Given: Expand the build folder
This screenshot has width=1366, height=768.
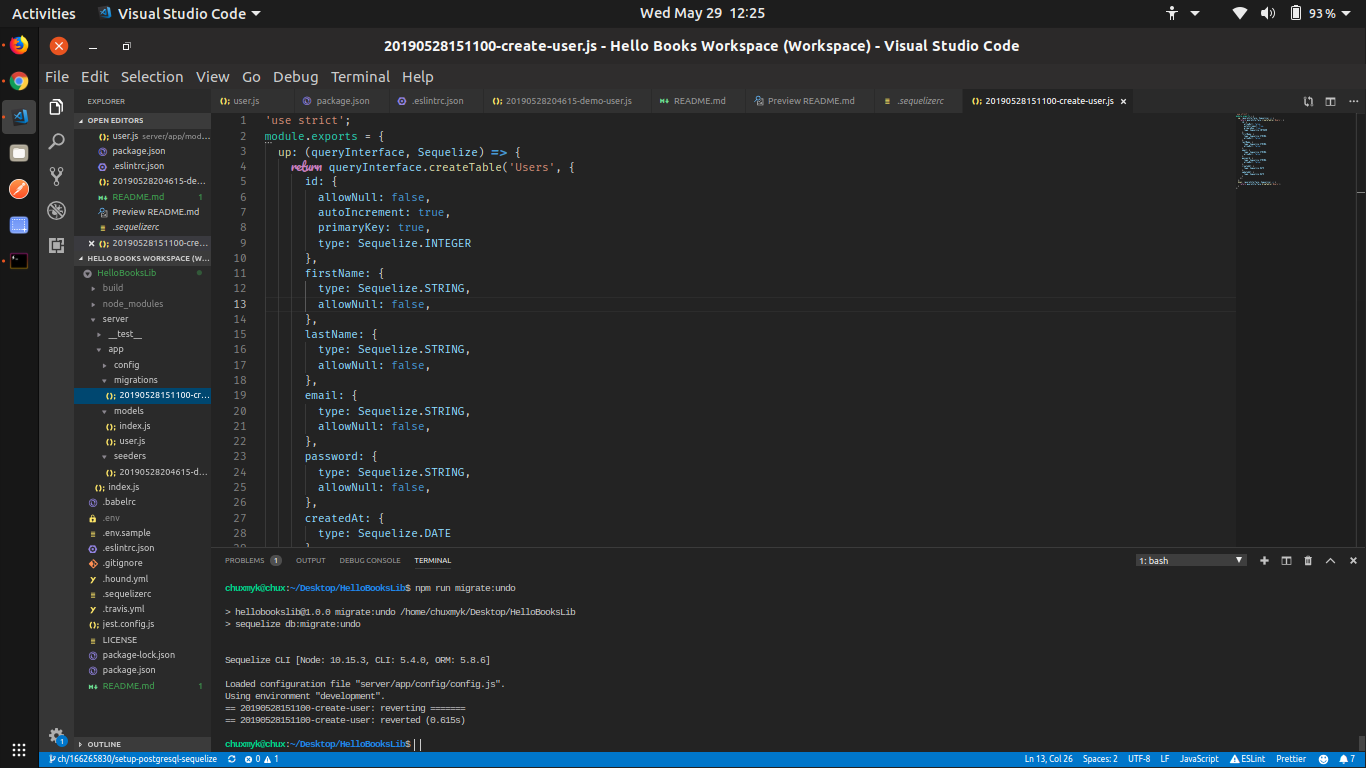Looking at the screenshot, I should [x=142, y=288].
